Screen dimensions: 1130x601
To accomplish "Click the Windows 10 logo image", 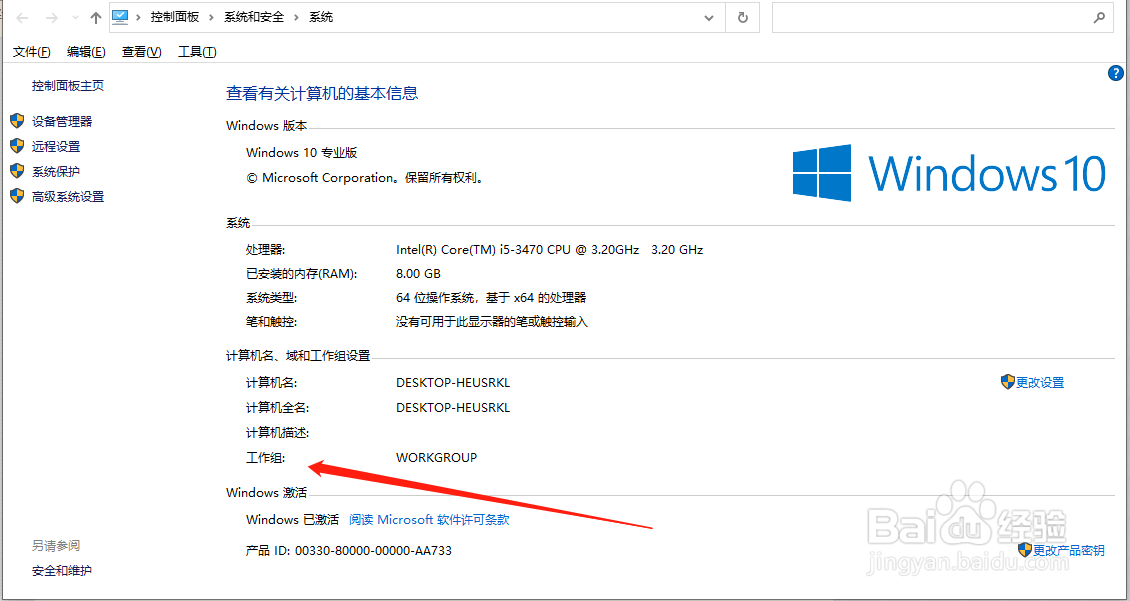I will pyautogui.click(x=949, y=173).
